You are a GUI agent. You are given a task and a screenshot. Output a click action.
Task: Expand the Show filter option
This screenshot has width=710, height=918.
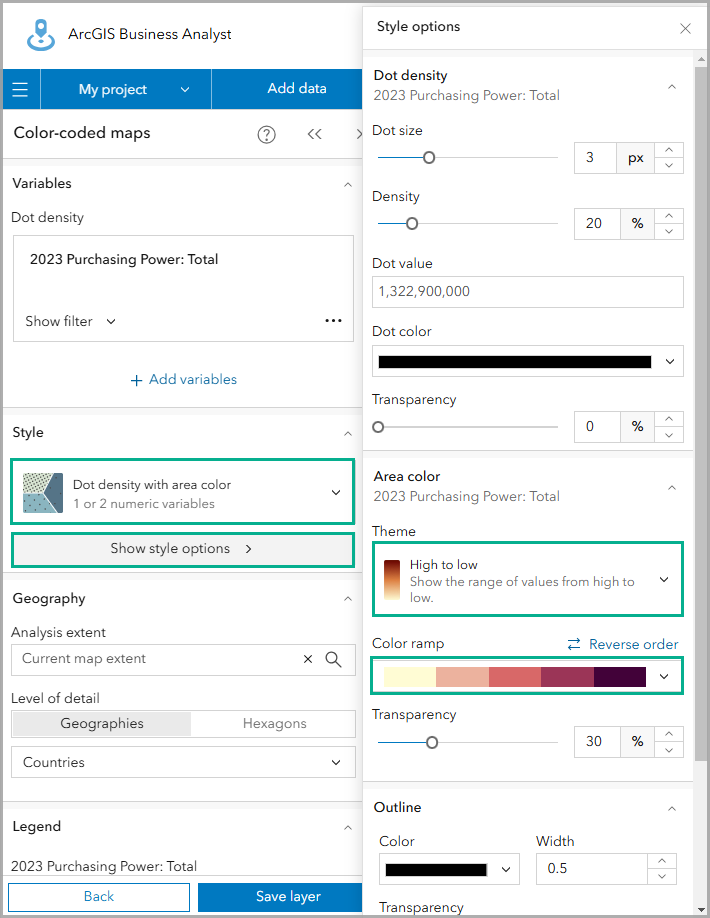pos(70,321)
